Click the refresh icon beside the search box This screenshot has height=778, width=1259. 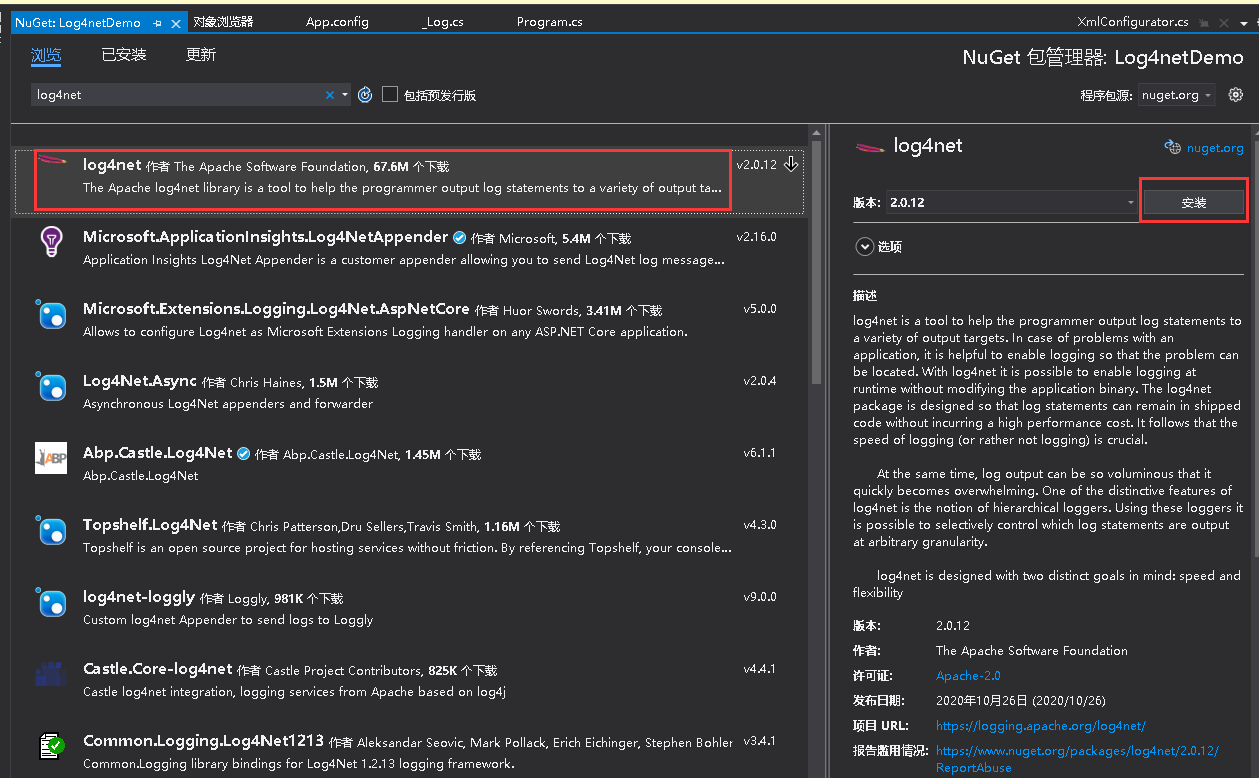coord(365,95)
